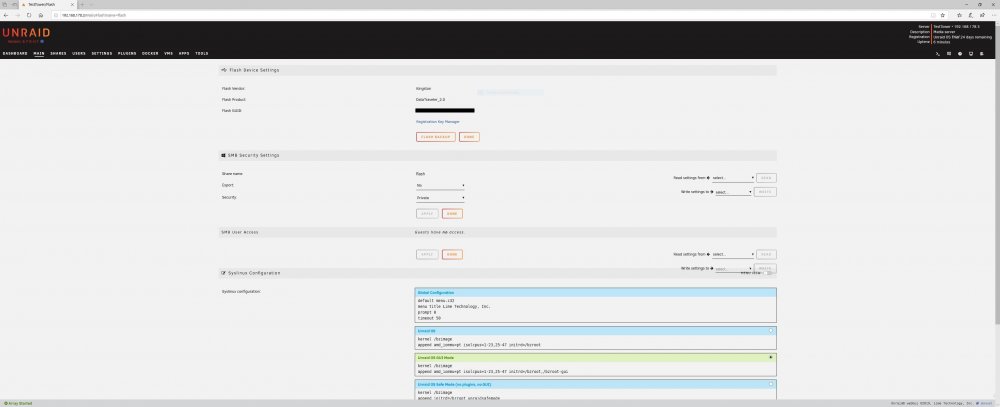Open the Security dropdown set to Private

click(x=440, y=198)
